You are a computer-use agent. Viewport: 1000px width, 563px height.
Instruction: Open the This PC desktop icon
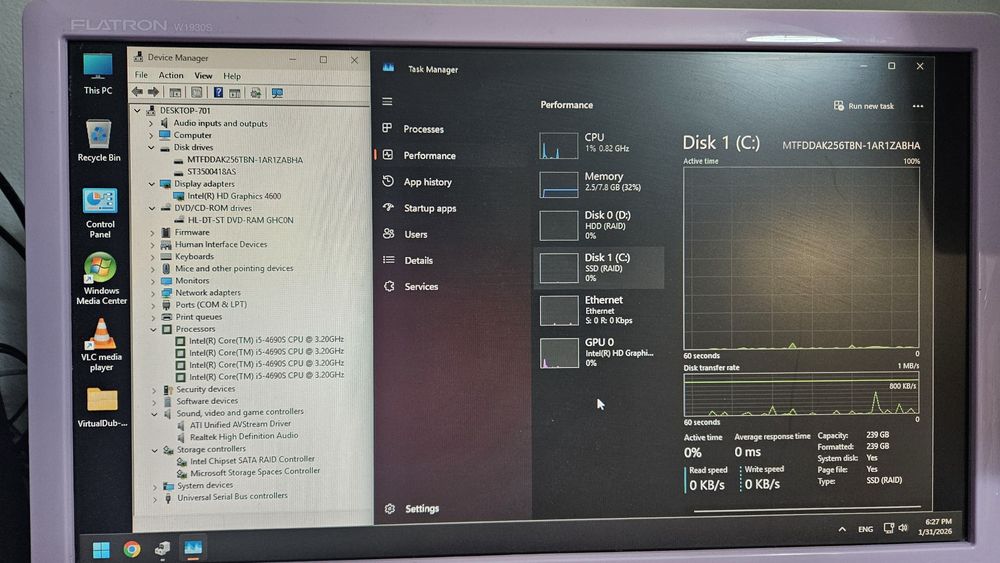point(98,73)
